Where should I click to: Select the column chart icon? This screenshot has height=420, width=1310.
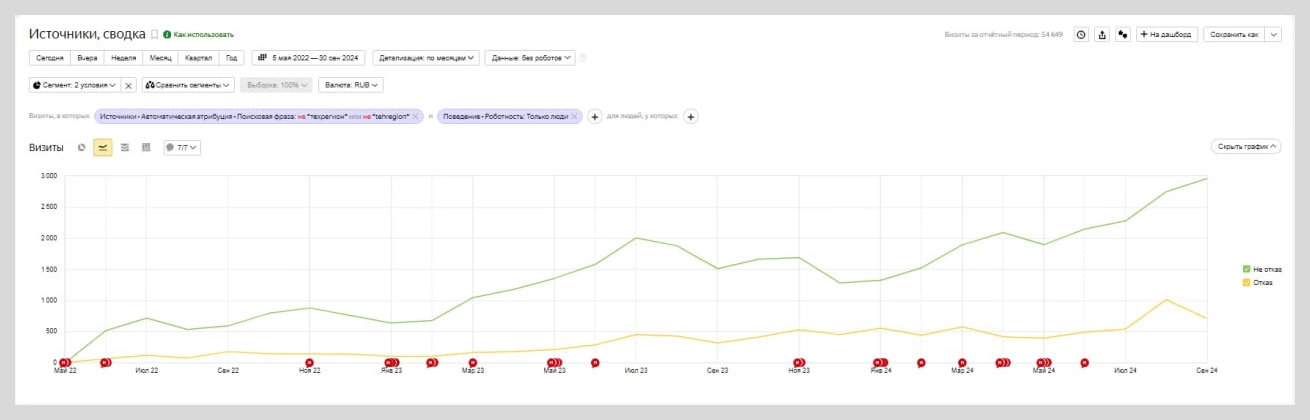146,147
